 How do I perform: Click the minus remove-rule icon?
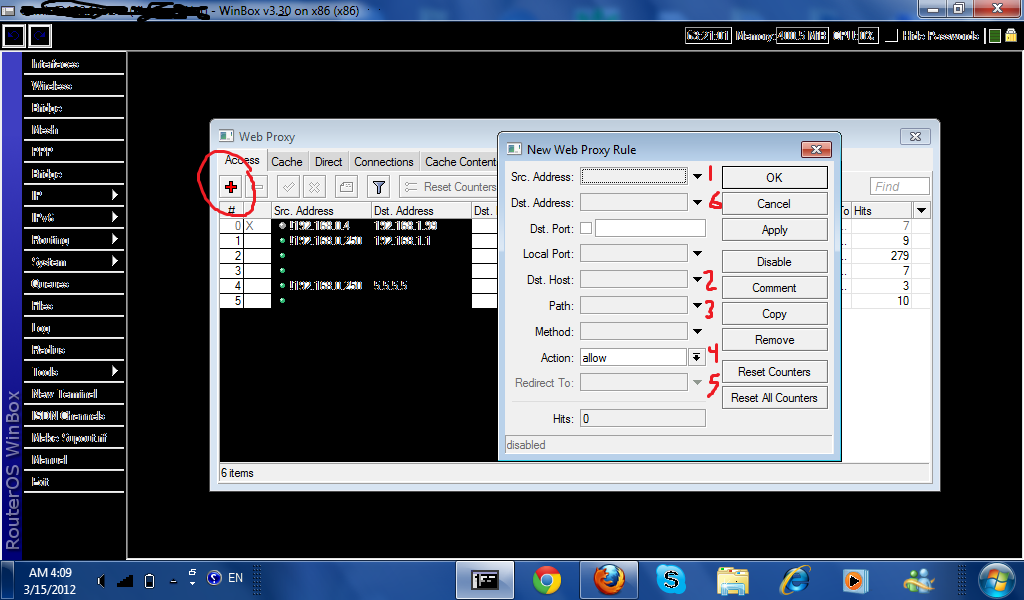(258, 187)
